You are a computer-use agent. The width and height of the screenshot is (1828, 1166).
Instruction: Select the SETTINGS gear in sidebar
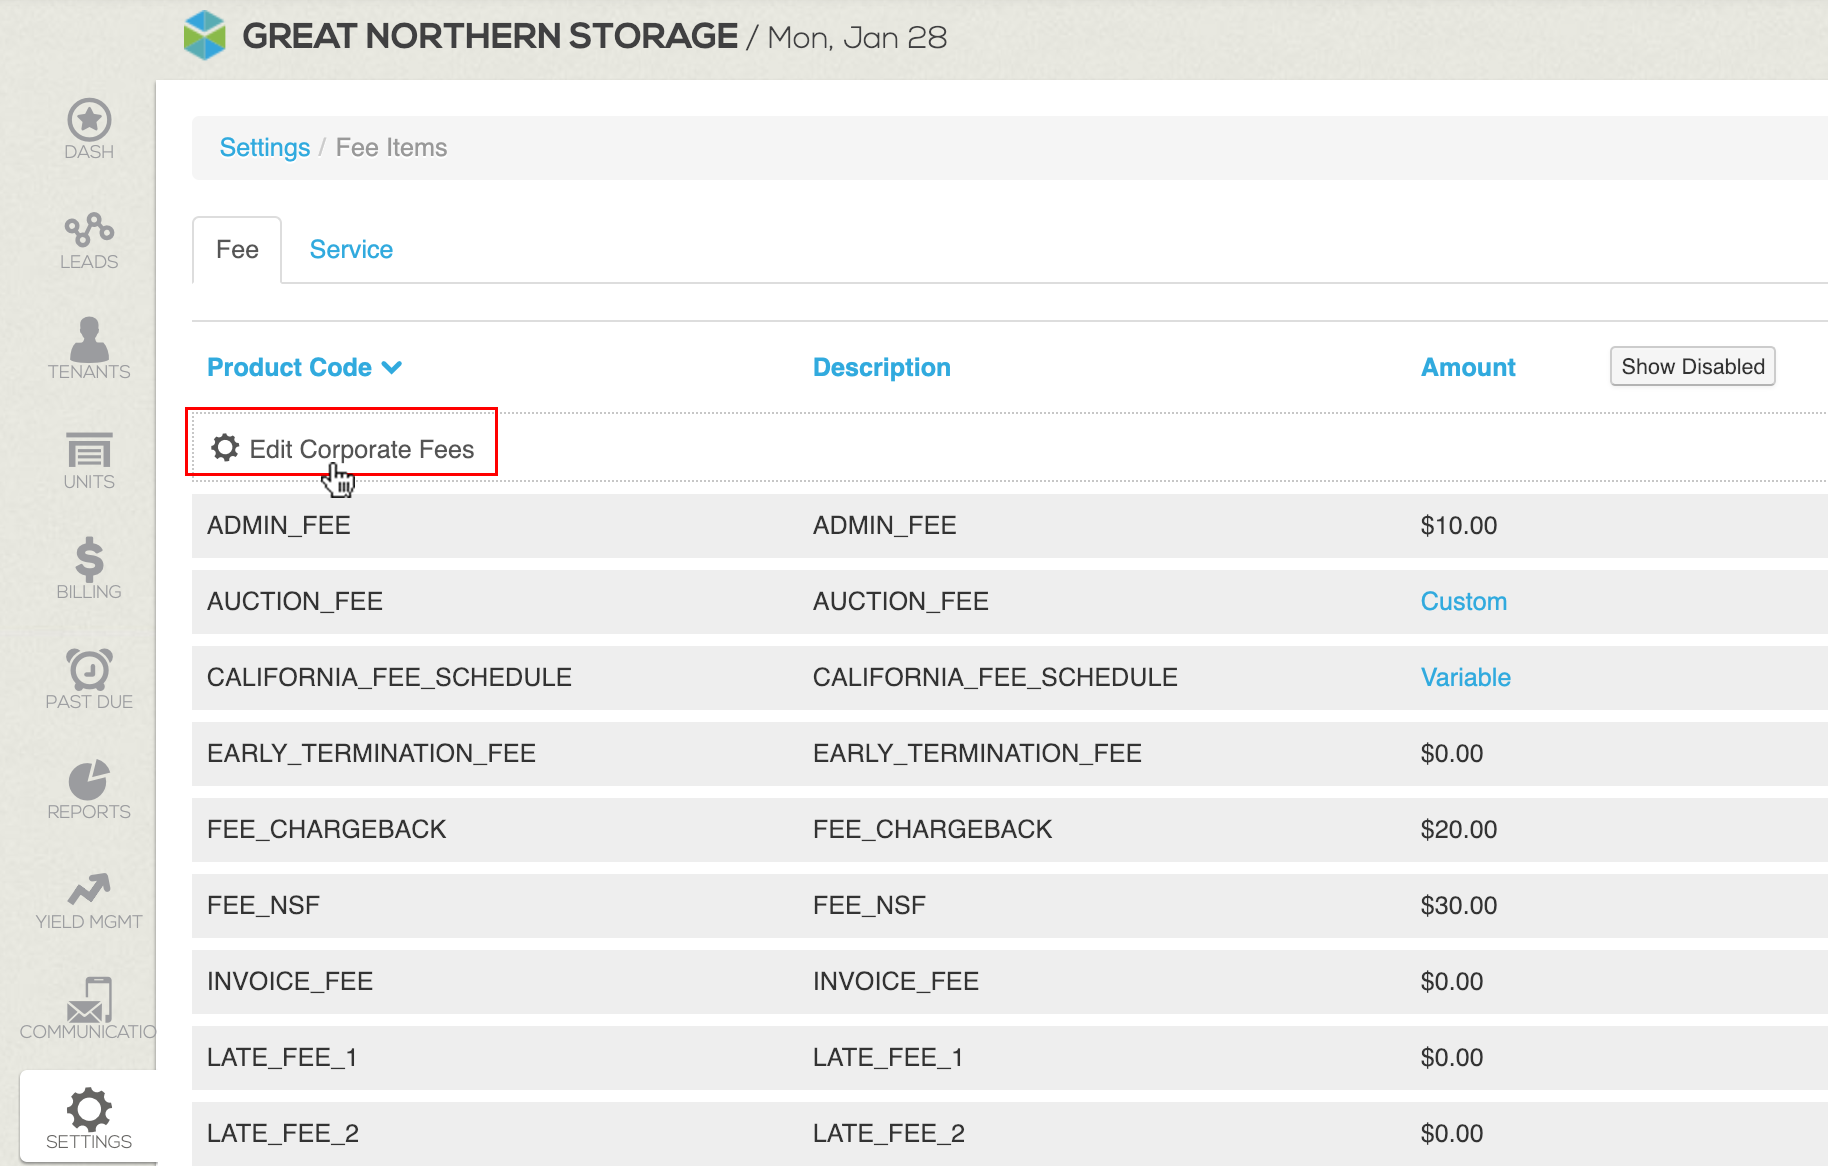(x=89, y=1110)
